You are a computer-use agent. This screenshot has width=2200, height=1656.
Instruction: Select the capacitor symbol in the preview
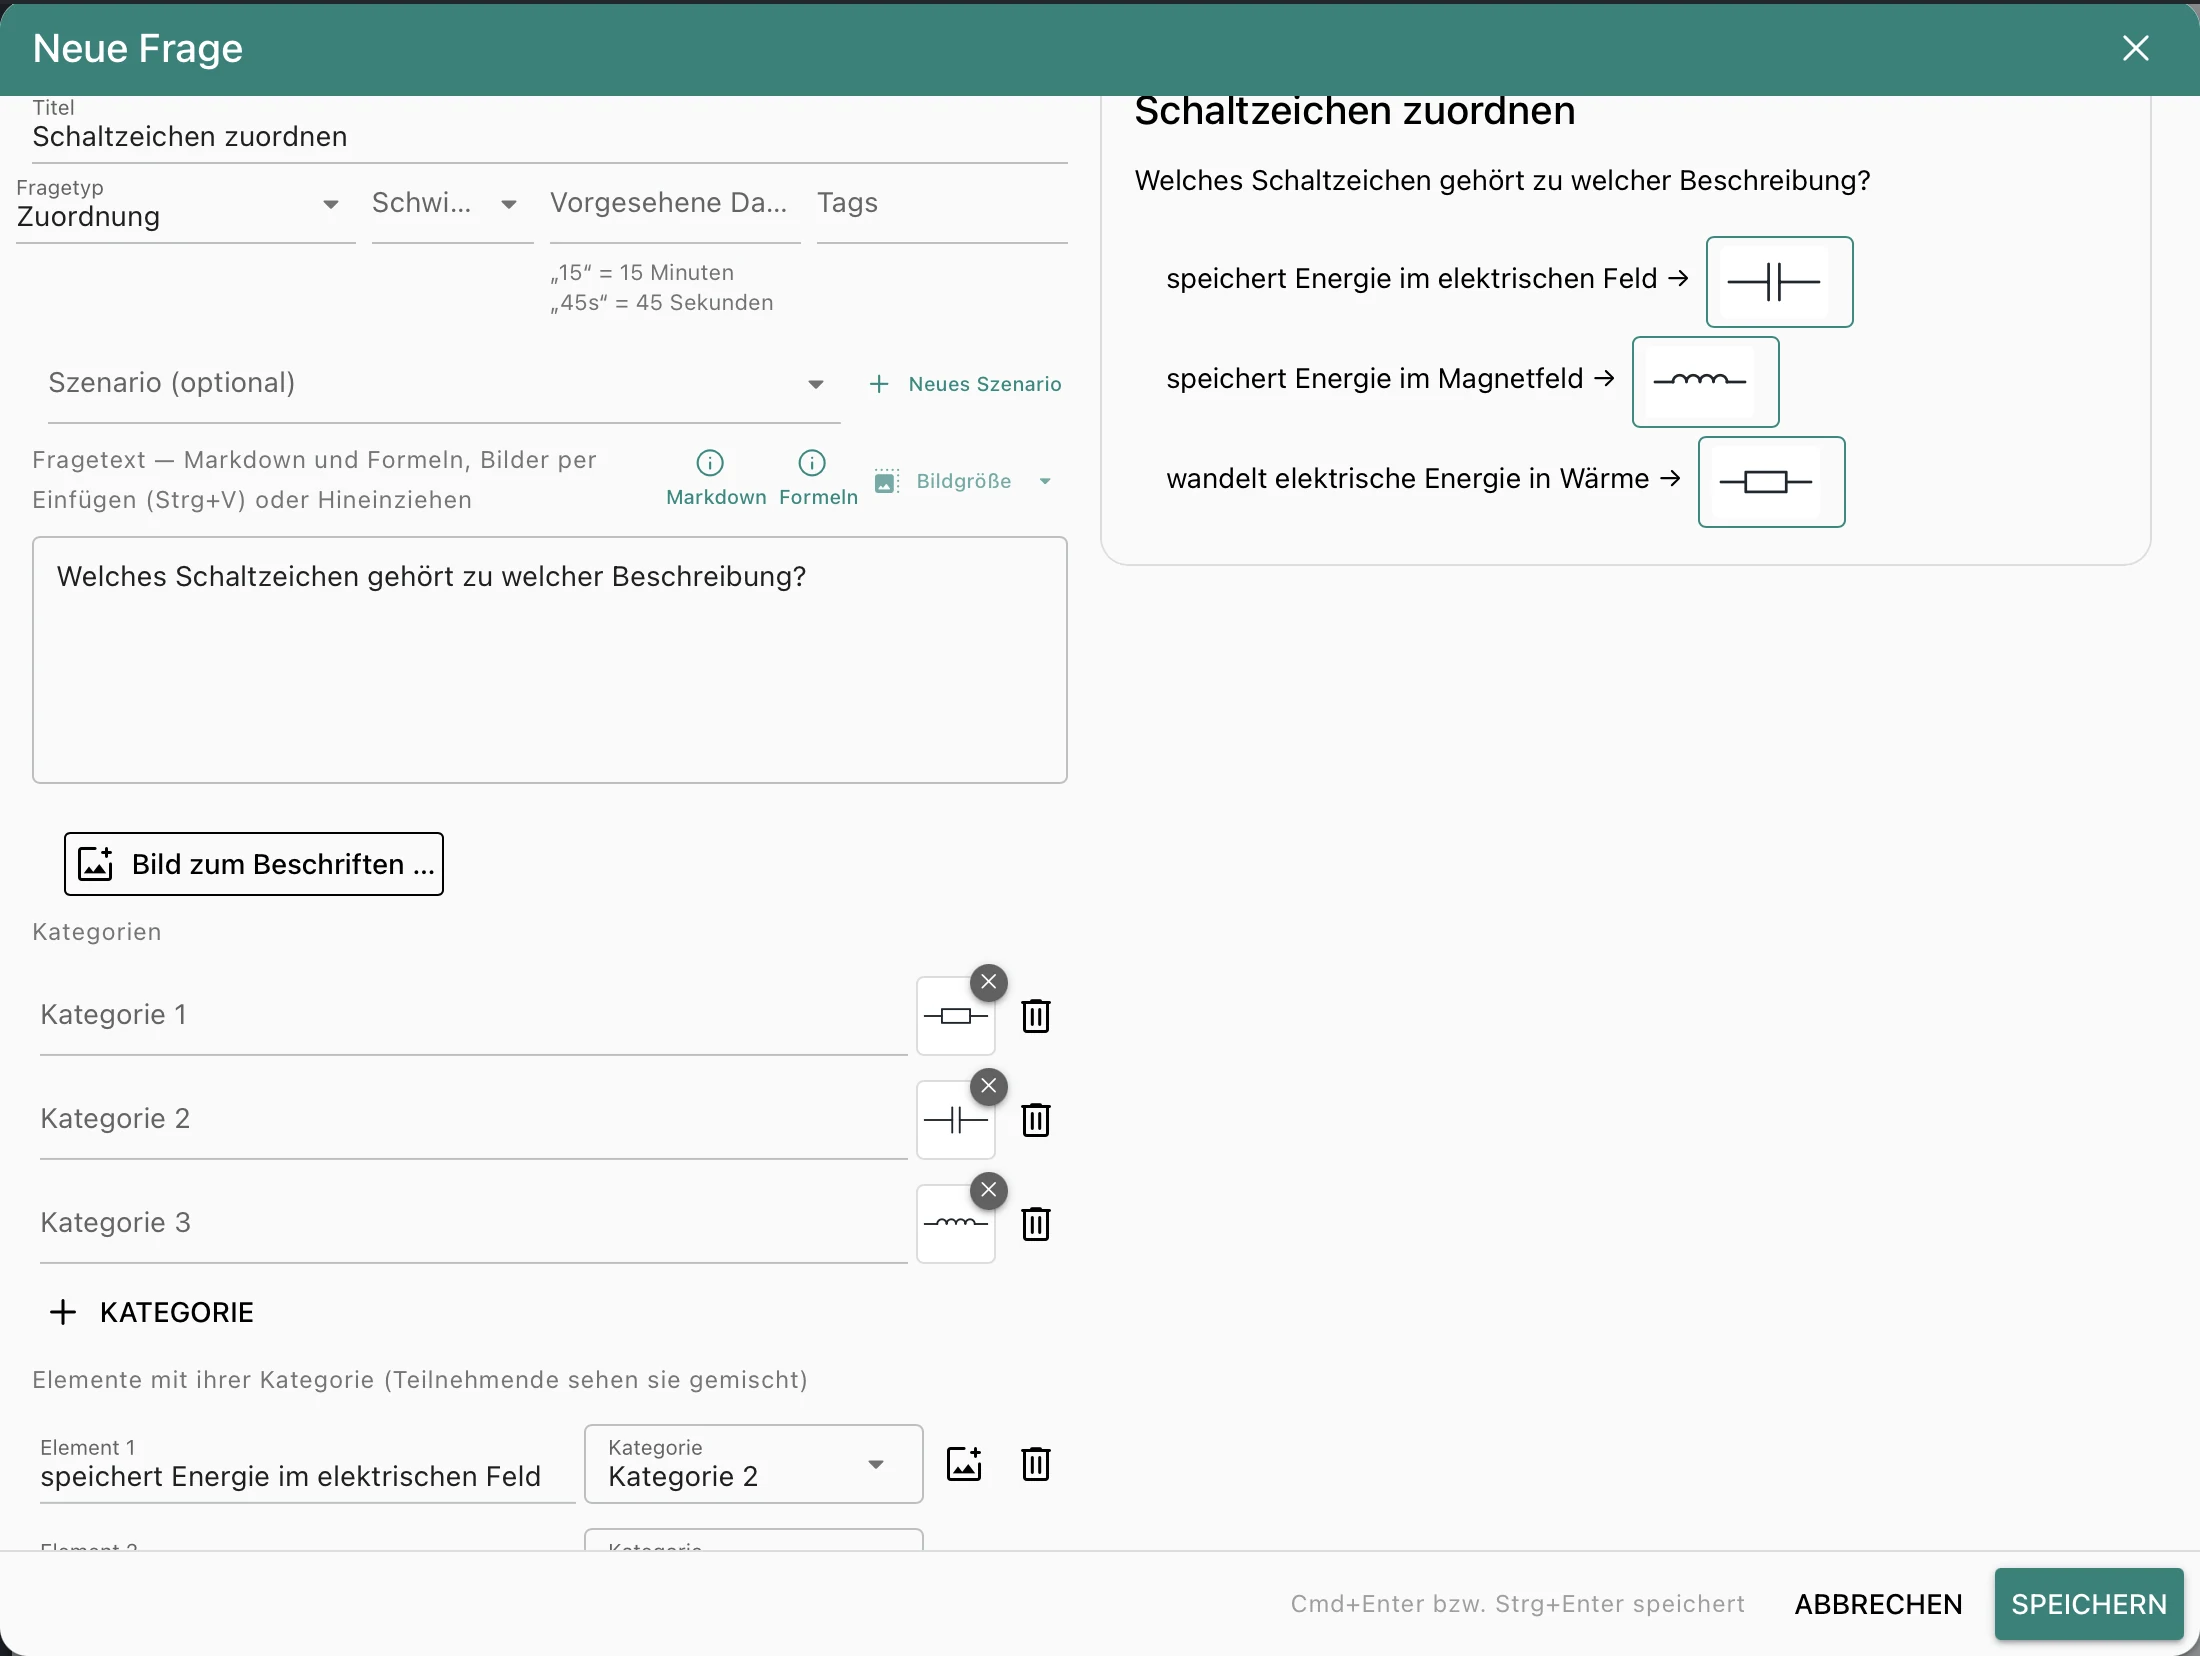point(1779,282)
